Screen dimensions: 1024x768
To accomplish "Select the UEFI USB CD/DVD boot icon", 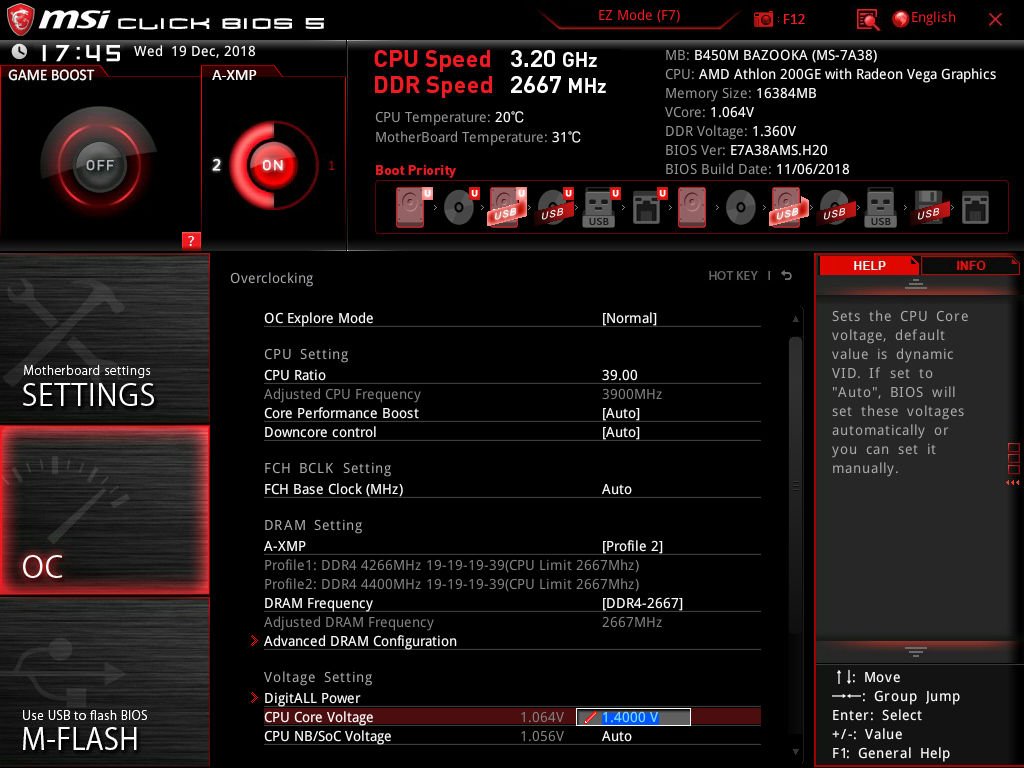I will (554, 207).
